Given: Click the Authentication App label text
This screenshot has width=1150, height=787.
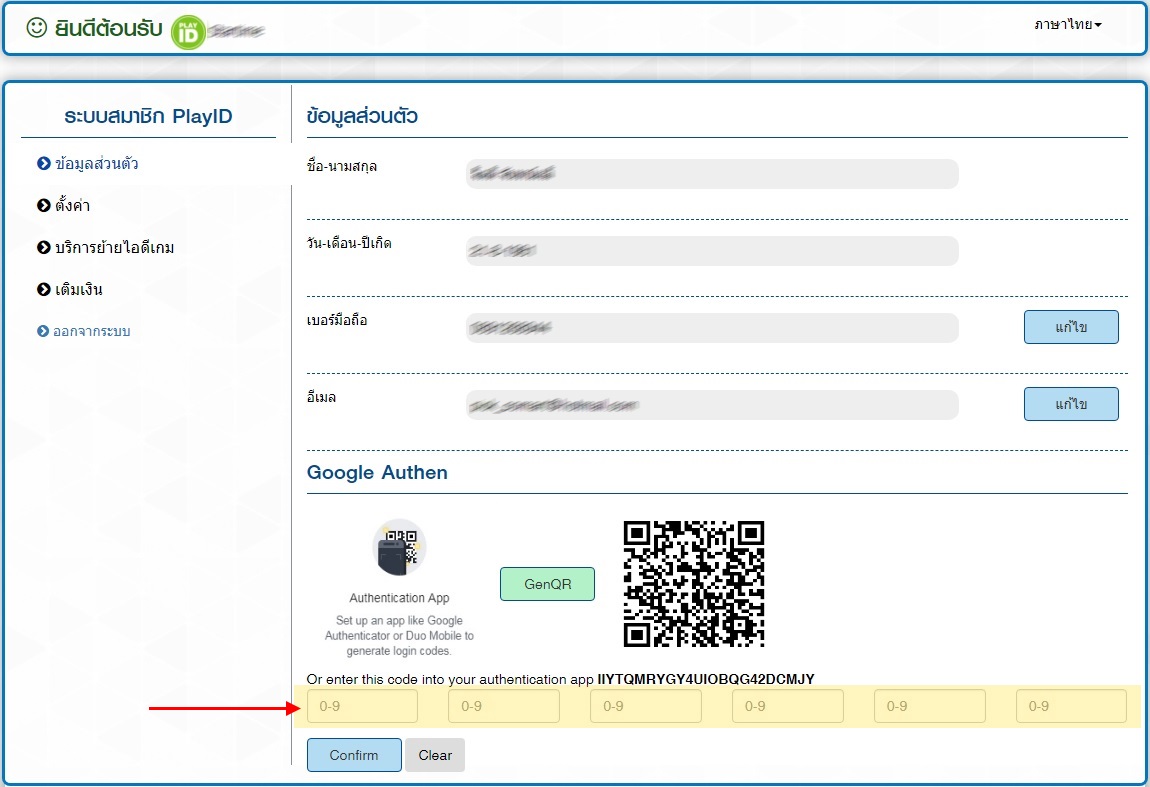Looking at the screenshot, I should 399,598.
